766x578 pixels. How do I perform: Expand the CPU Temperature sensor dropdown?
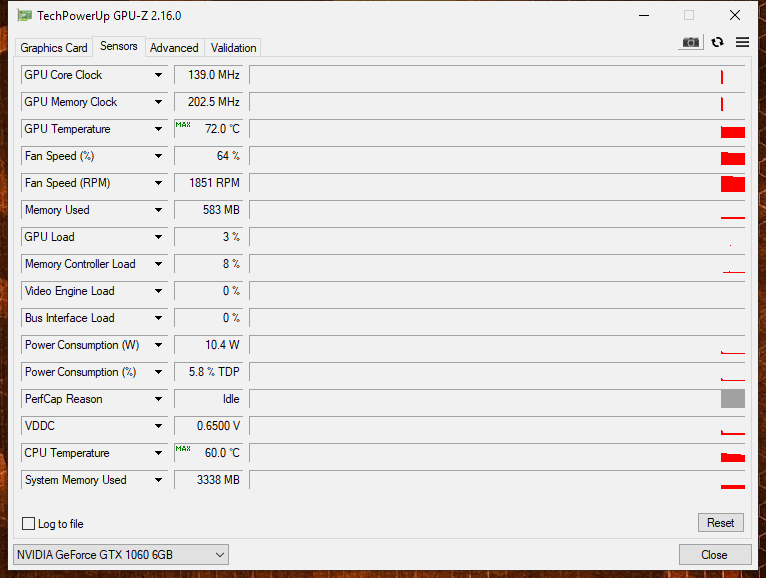pos(158,453)
